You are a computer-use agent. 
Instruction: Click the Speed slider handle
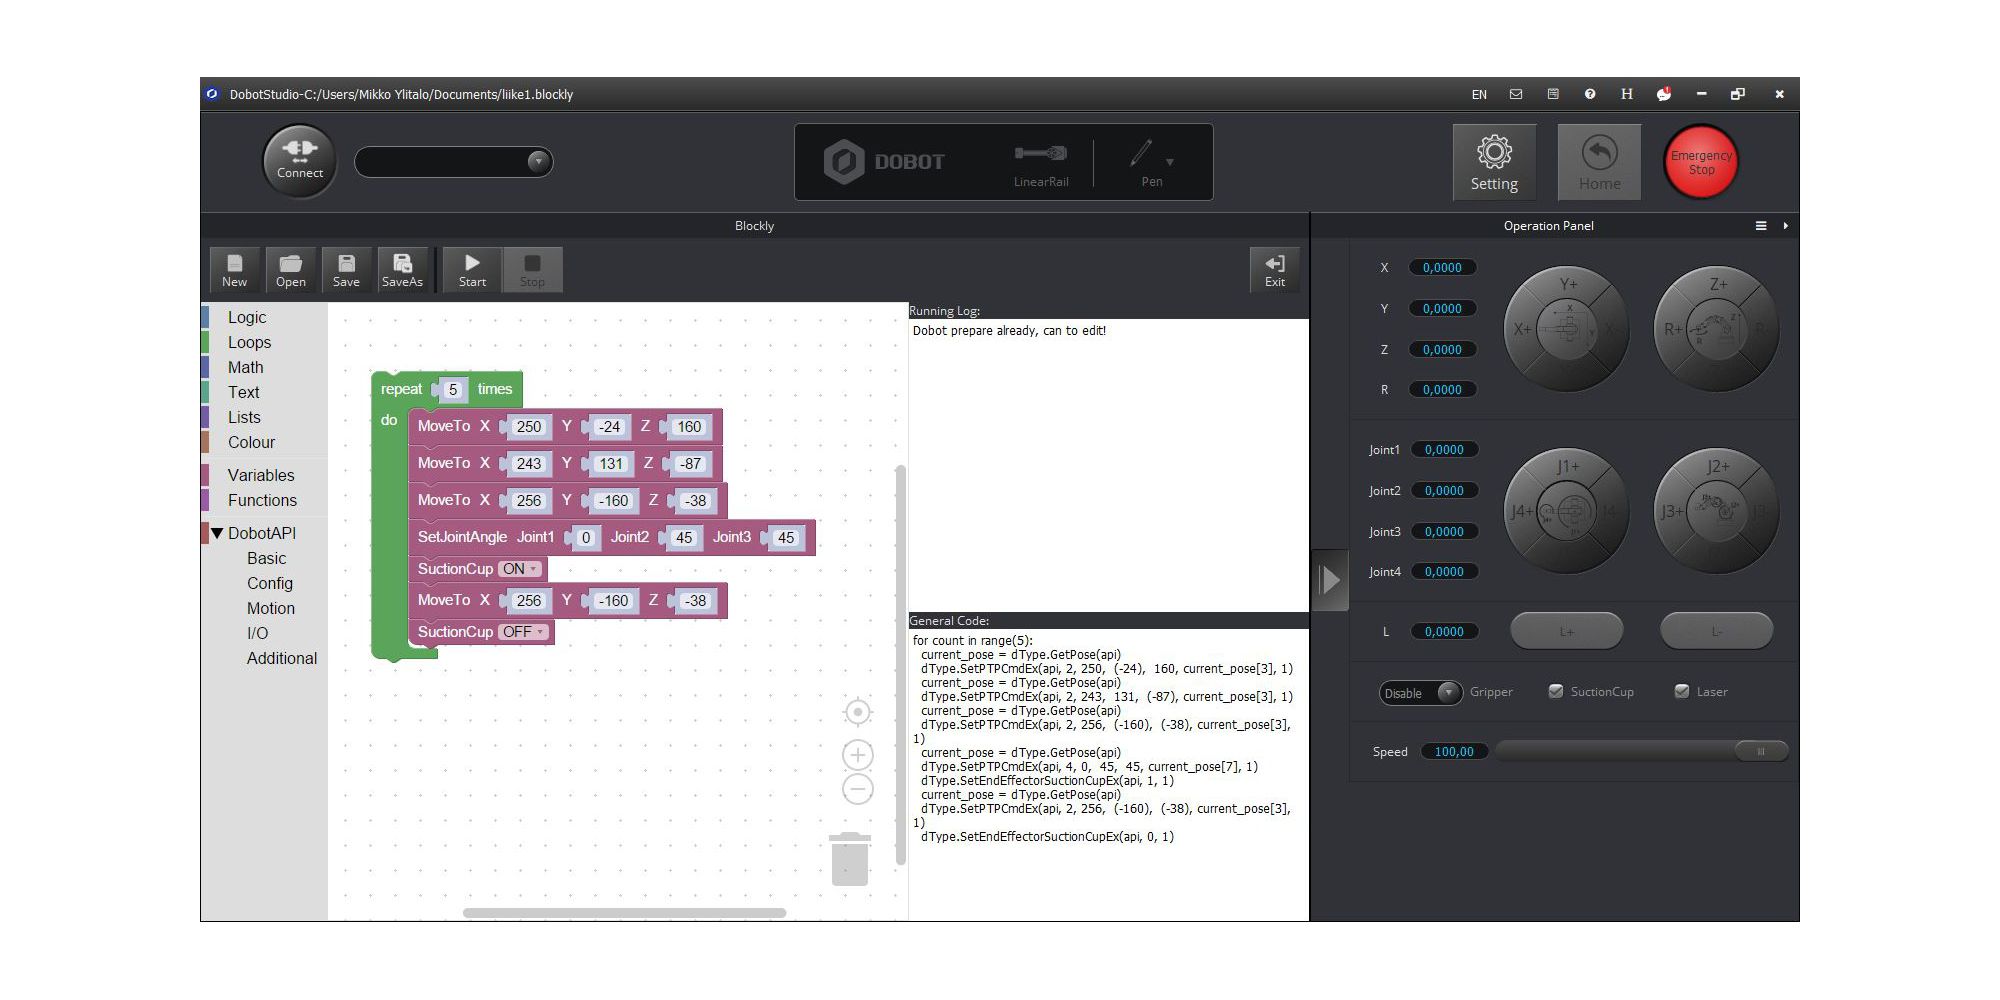click(1760, 752)
